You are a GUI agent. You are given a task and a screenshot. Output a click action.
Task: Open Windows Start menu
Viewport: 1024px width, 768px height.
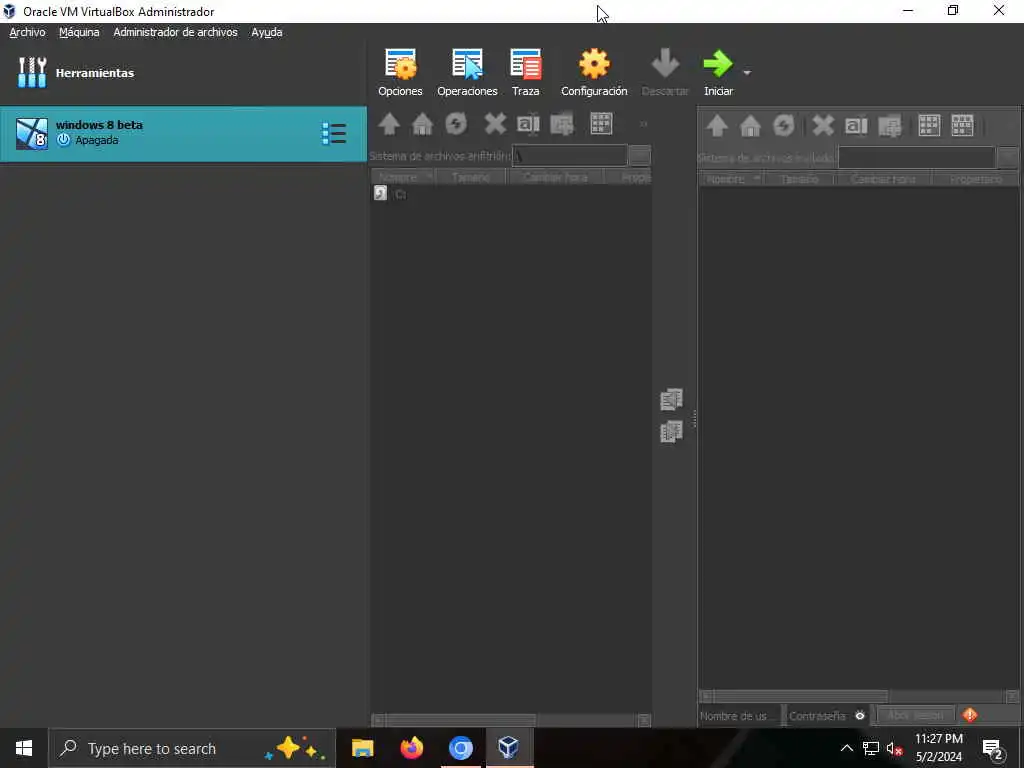[24, 748]
